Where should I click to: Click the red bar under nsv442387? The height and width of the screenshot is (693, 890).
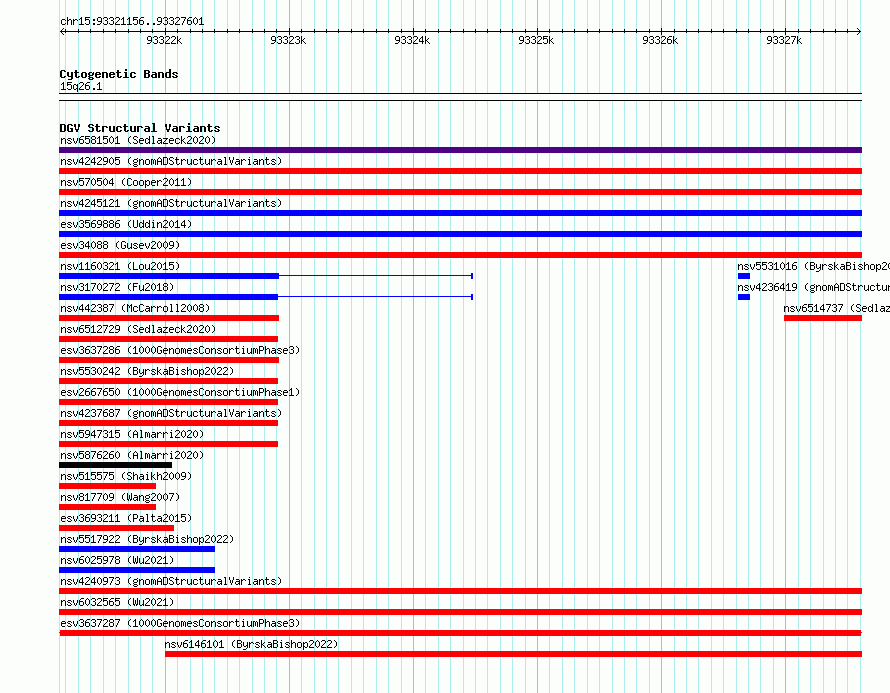click(x=169, y=318)
